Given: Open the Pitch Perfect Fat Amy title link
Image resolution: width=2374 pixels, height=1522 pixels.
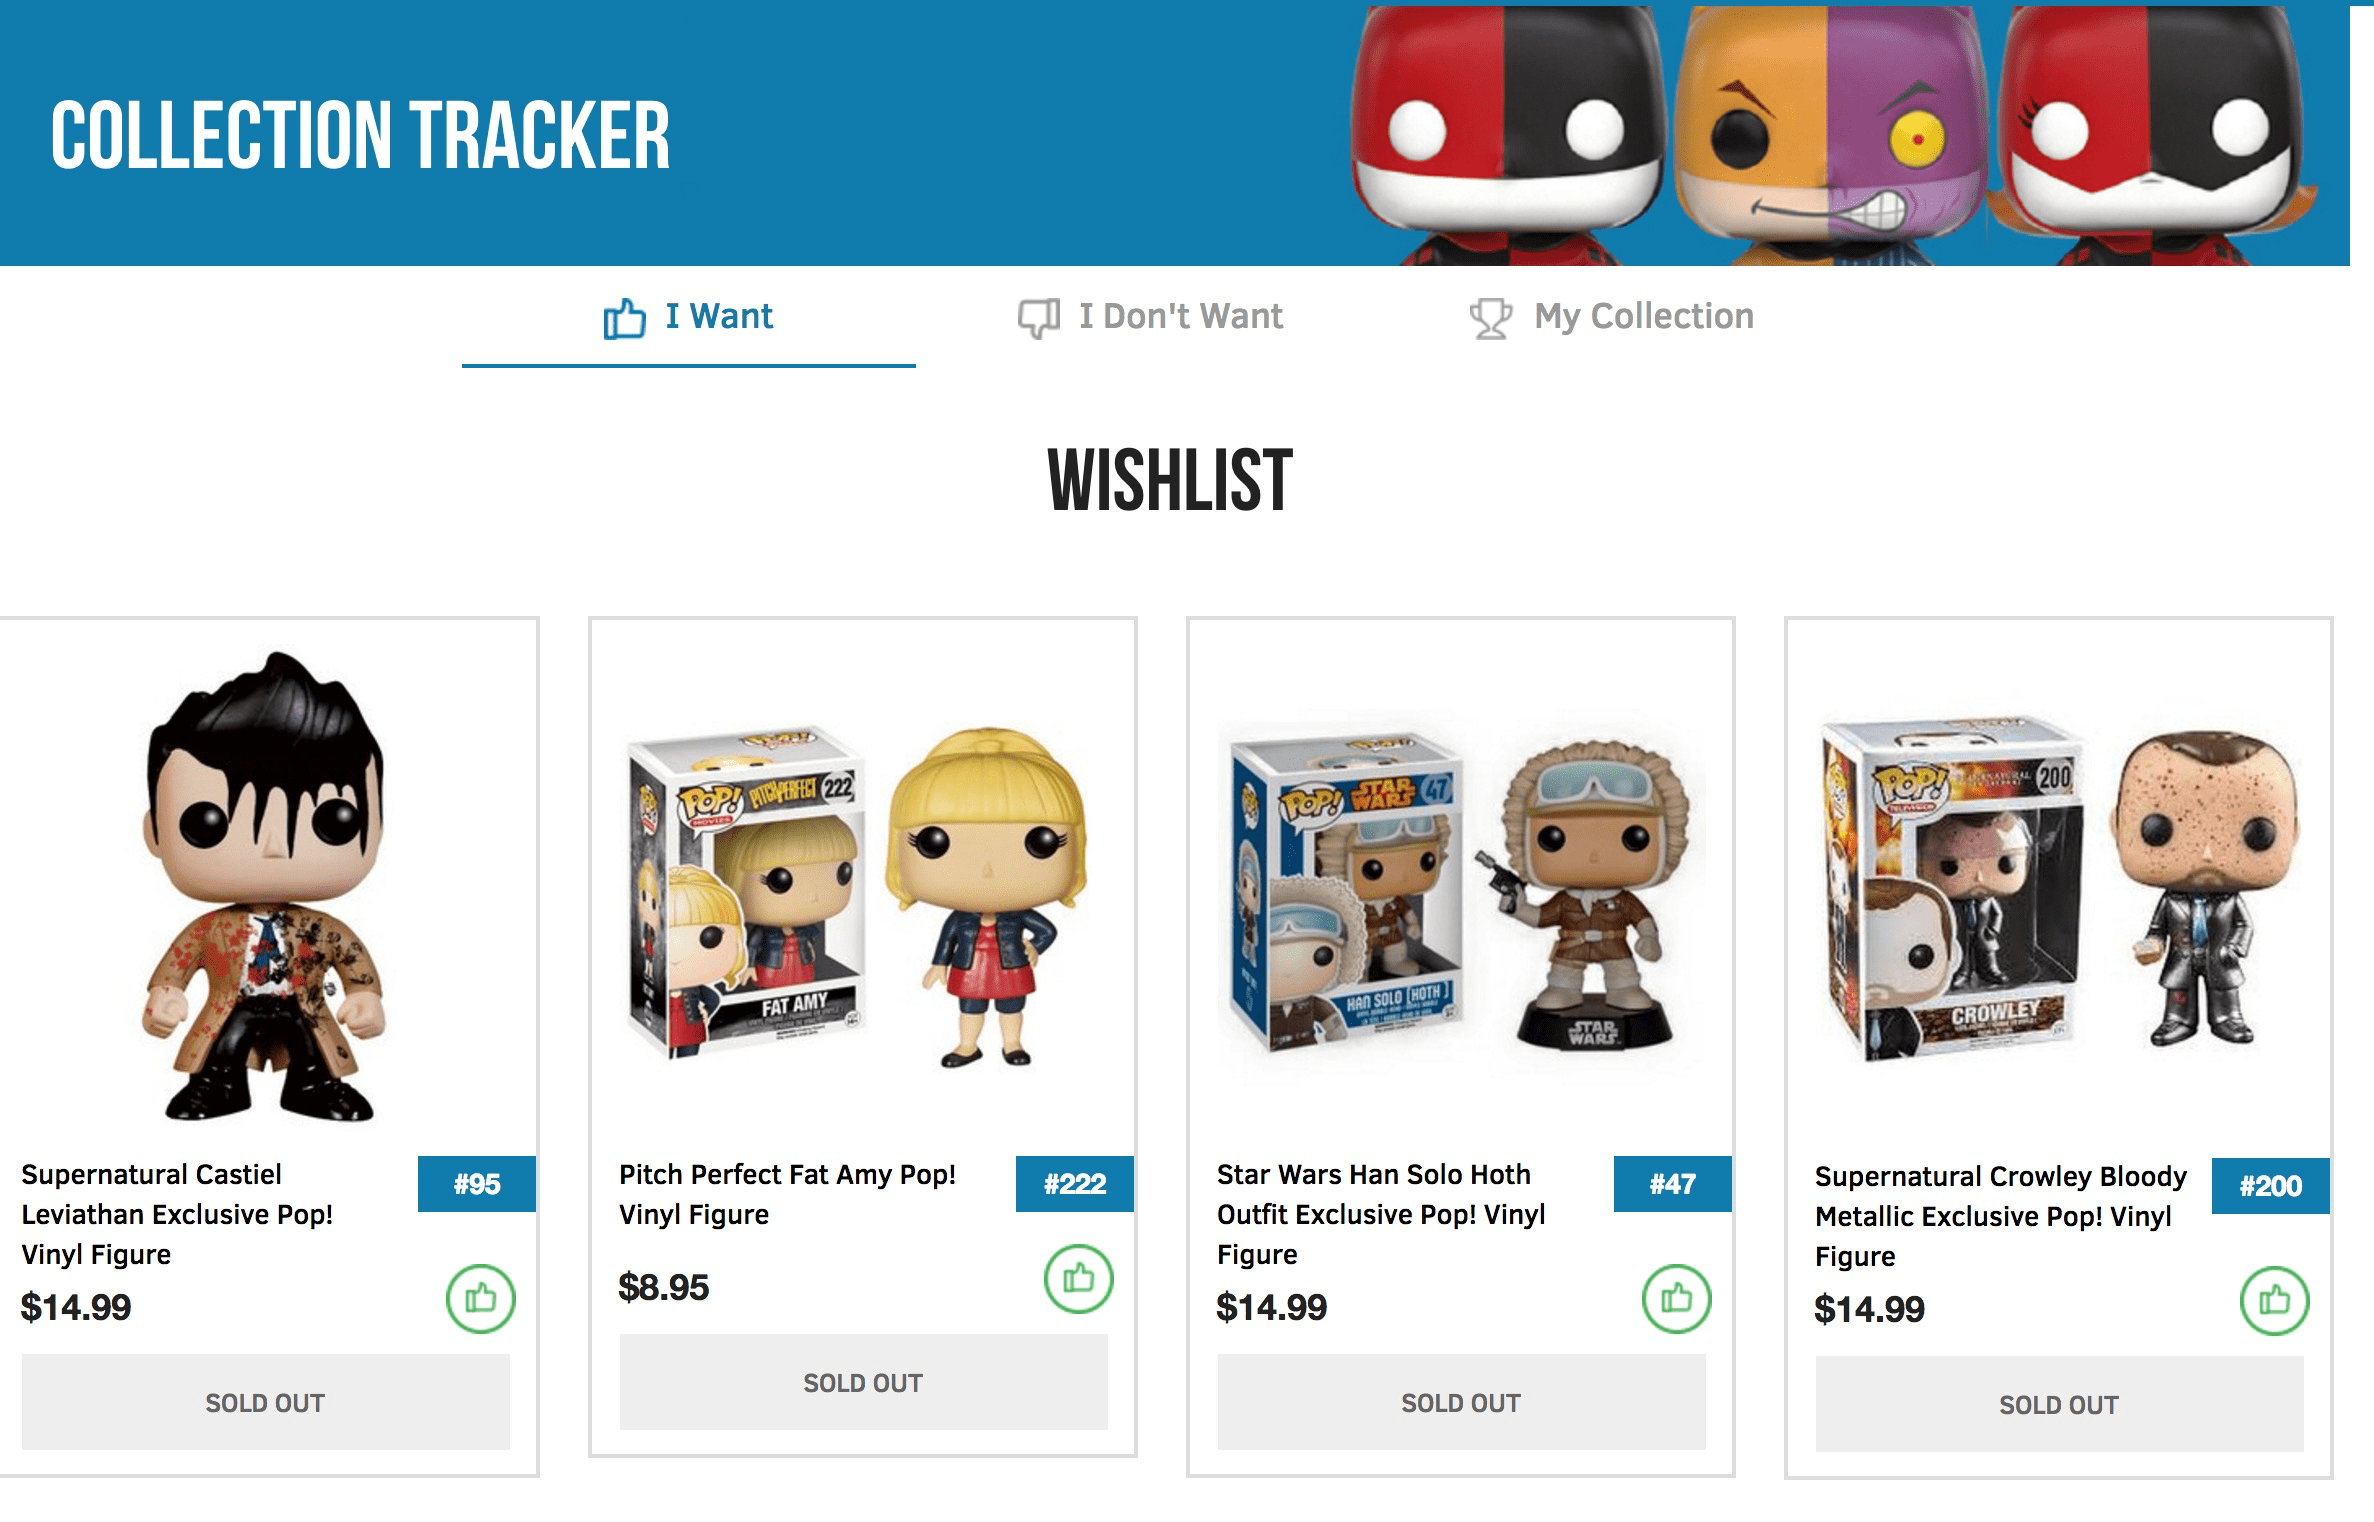Looking at the screenshot, I should tap(788, 1194).
